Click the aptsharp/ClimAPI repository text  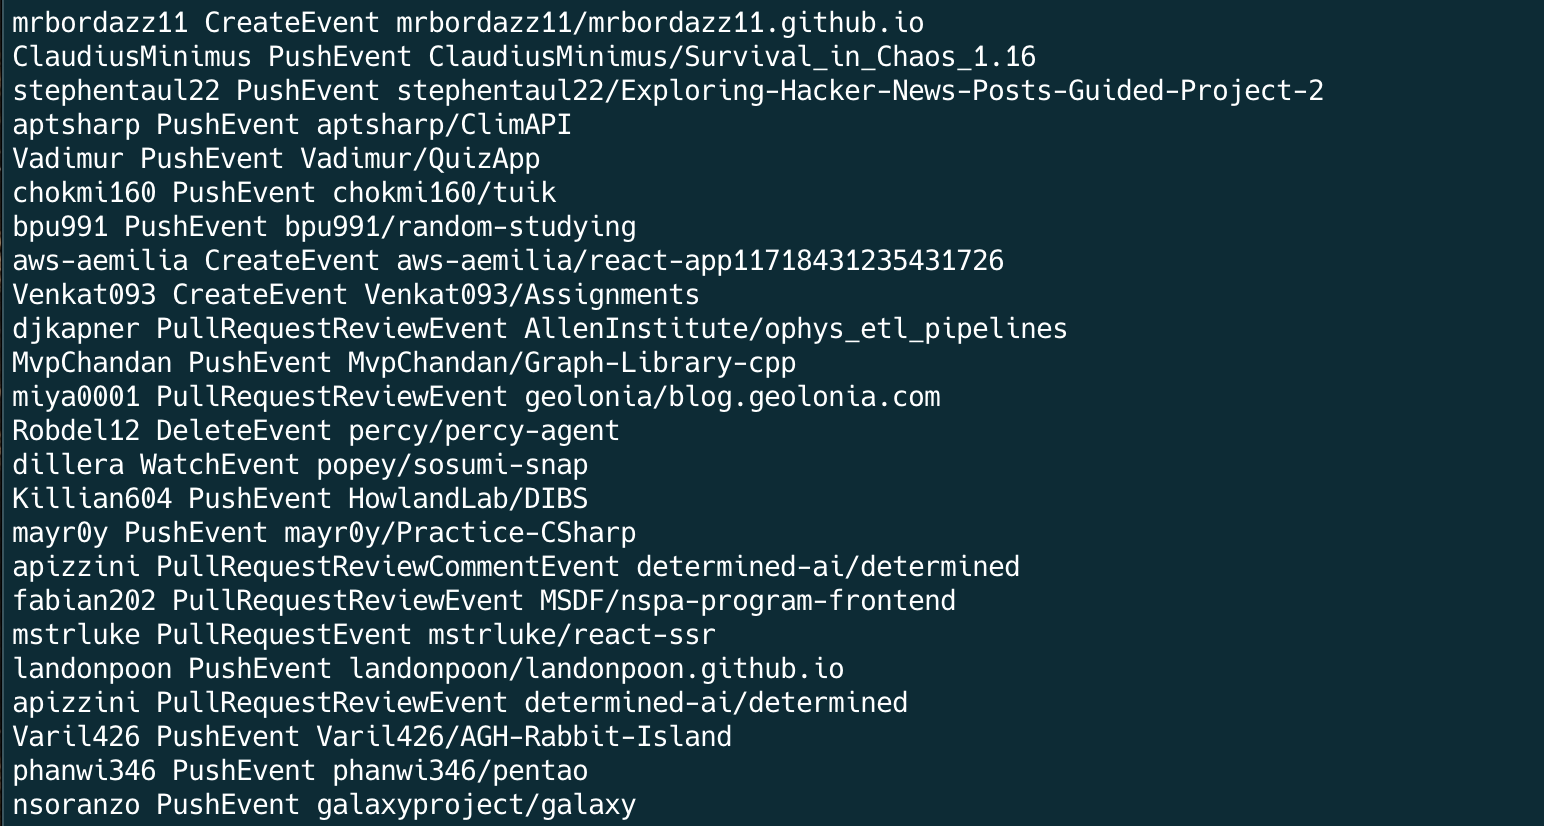tap(444, 124)
